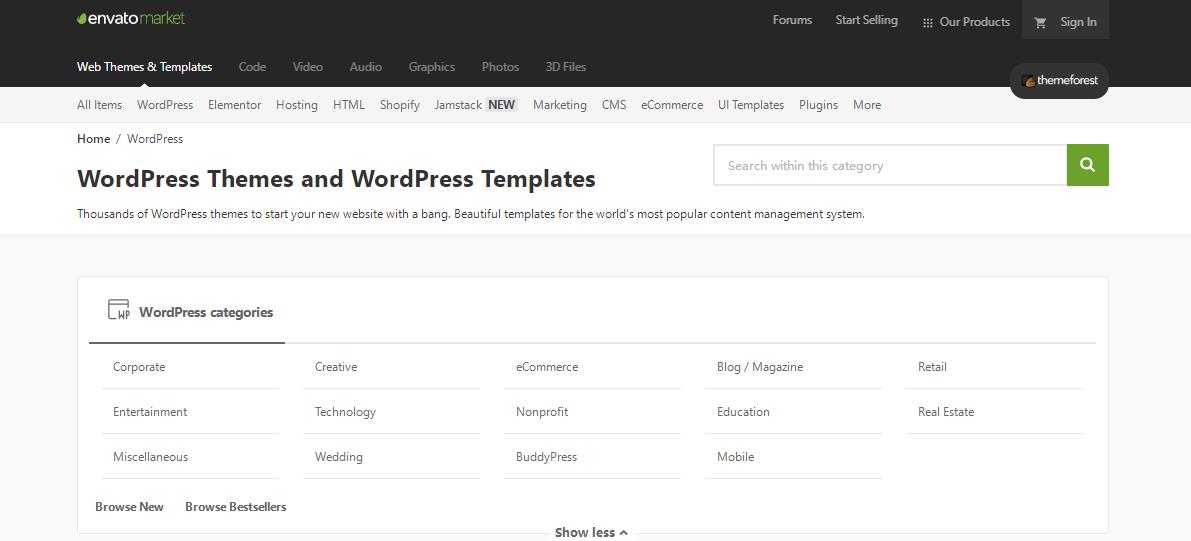Open the Corporate category

[x=139, y=367]
